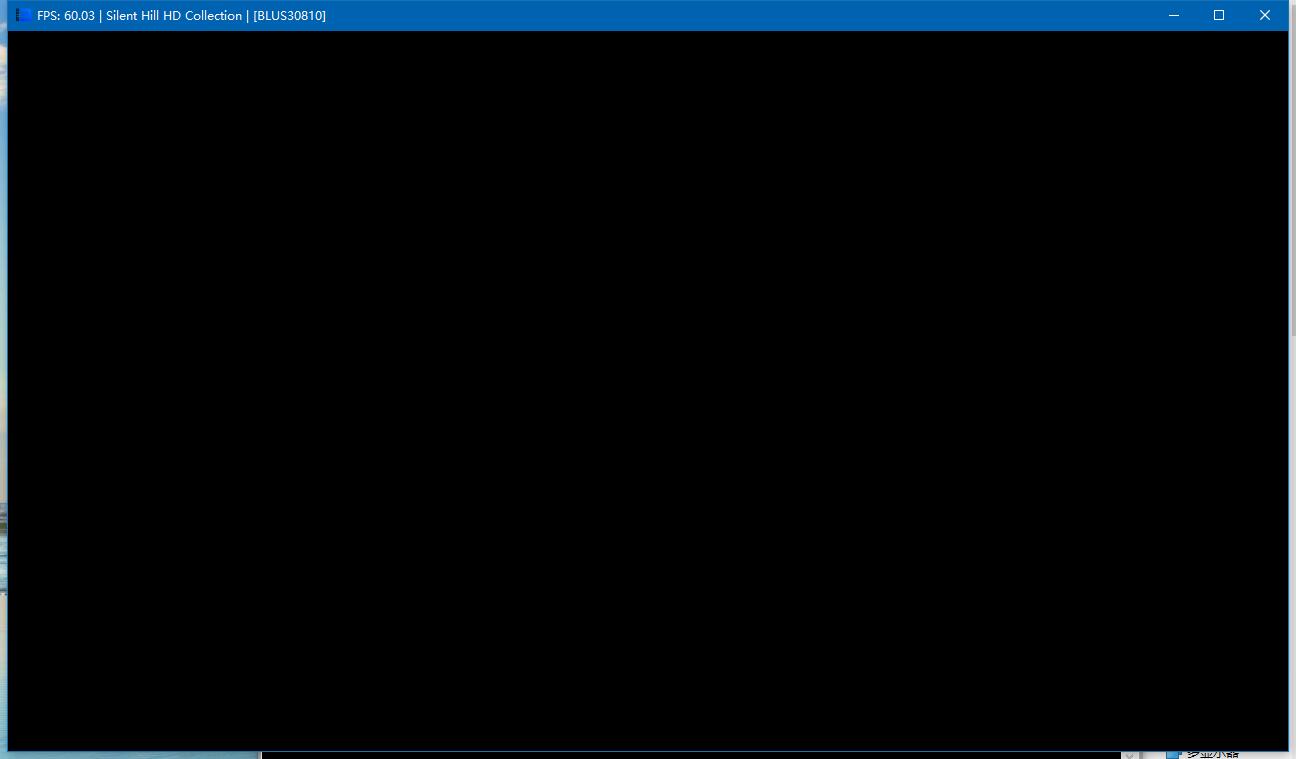The width and height of the screenshot is (1296, 759).
Task: Click the emulator window icon in title bar
Action: [24, 15]
